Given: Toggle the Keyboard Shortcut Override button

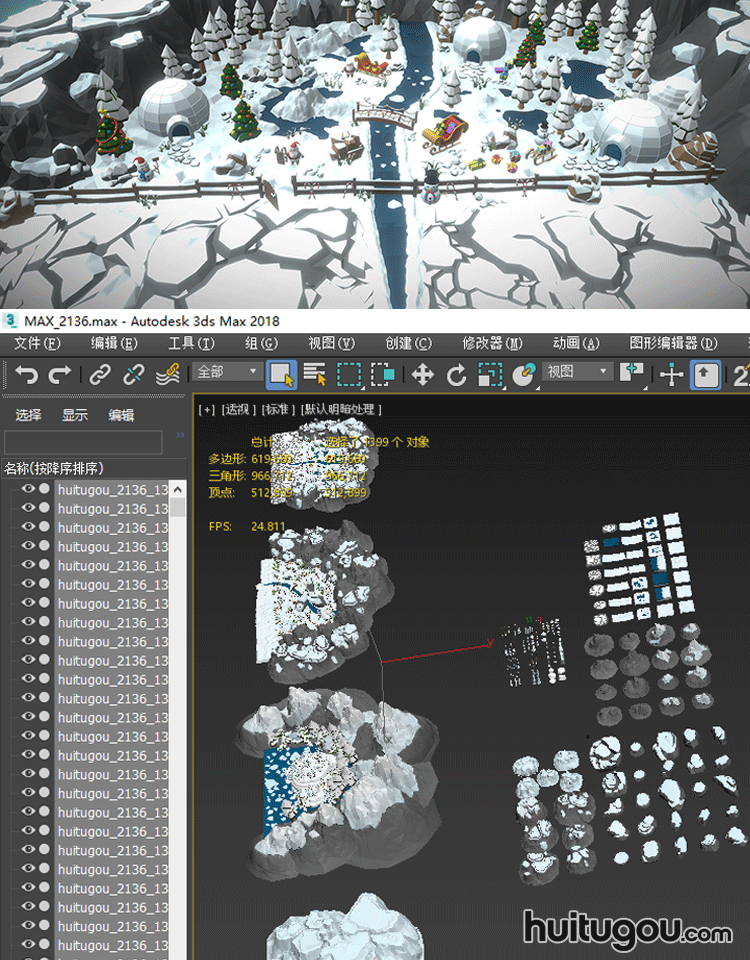Looking at the screenshot, I should (x=705, y=374).
